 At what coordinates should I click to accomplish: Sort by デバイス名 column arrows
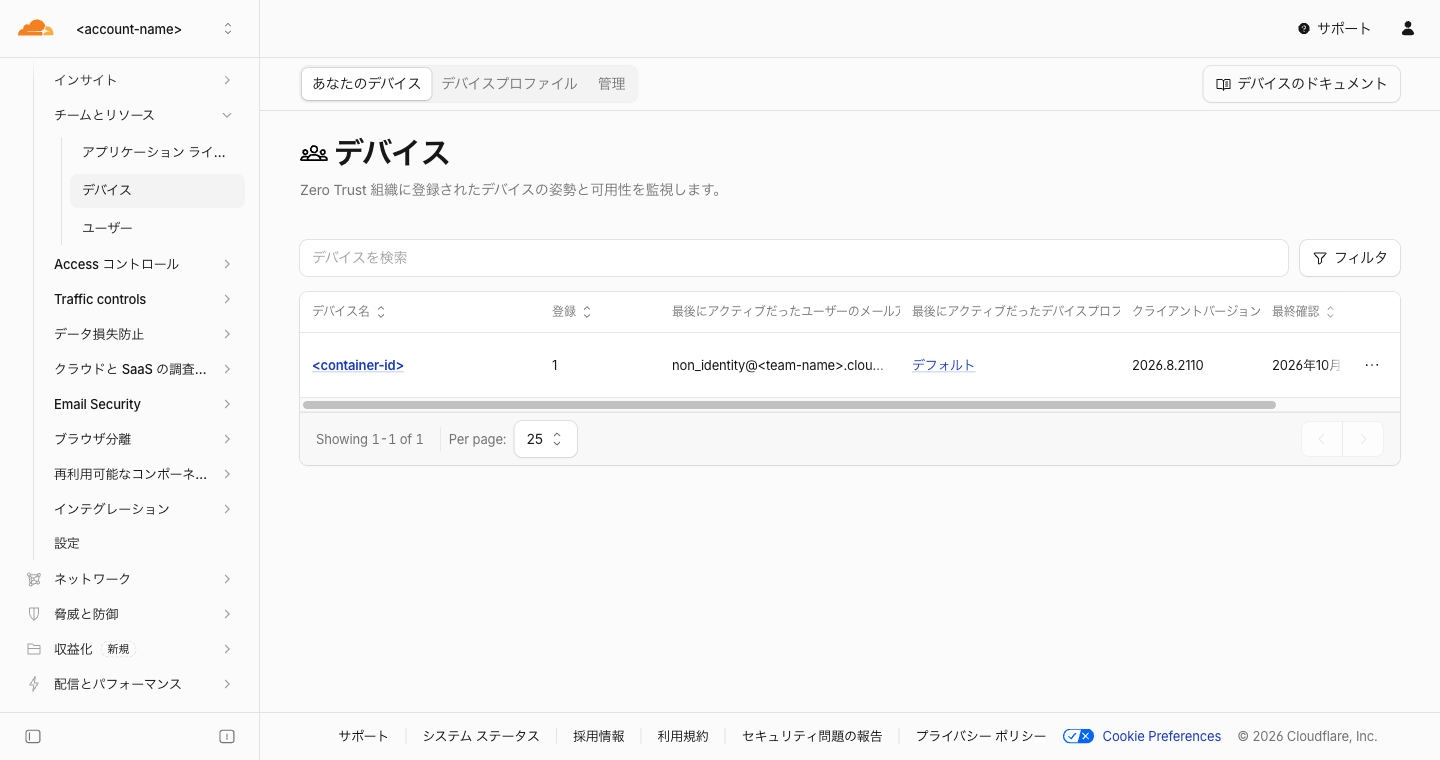(x=381, y=312)
